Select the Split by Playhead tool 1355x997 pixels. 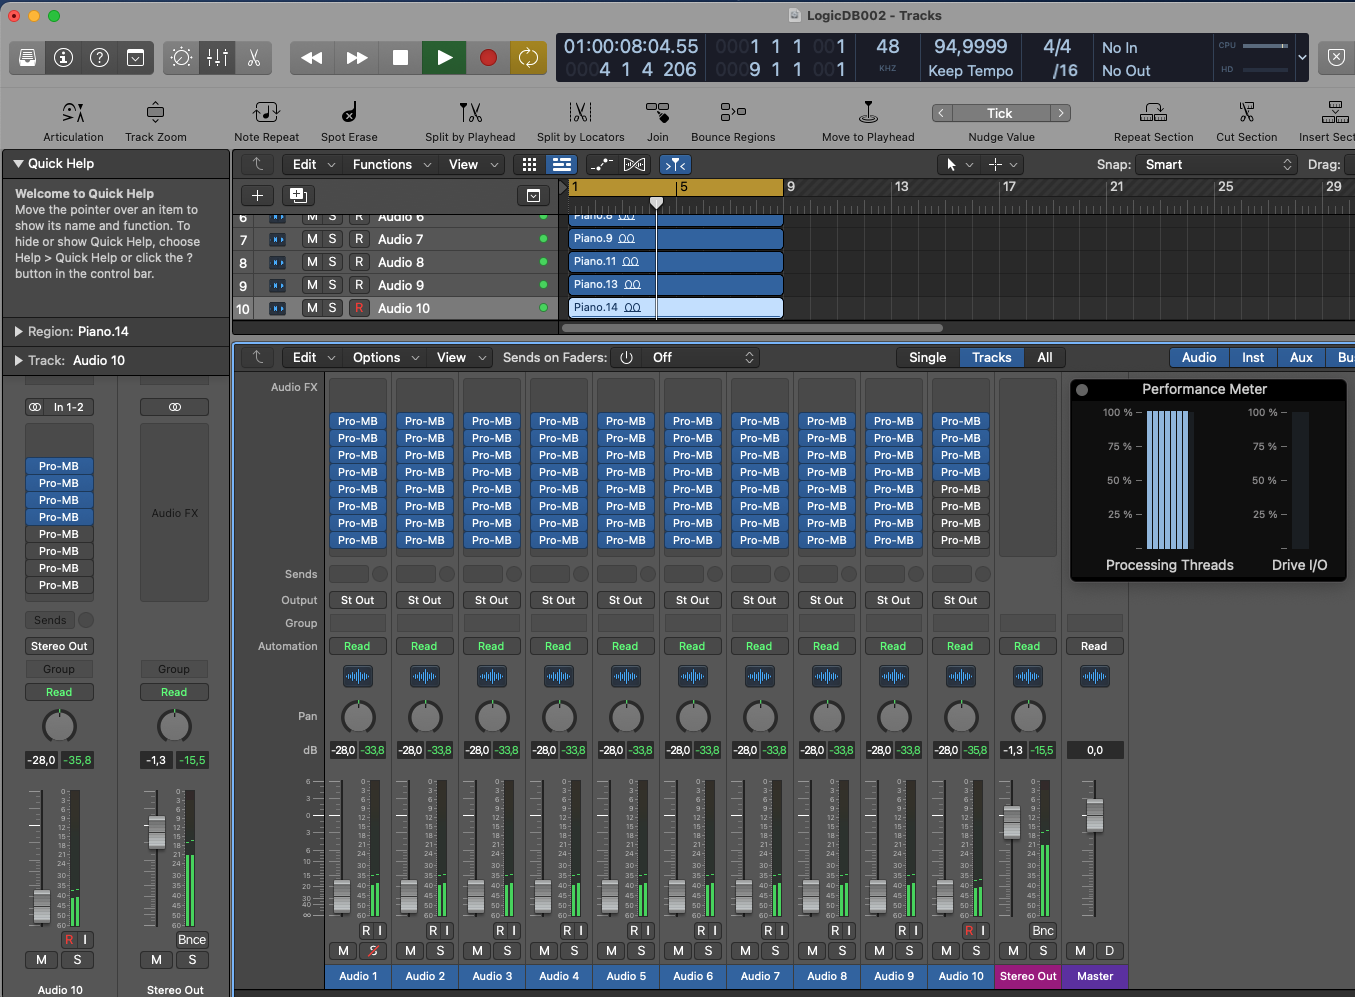[x=470, y=112]
